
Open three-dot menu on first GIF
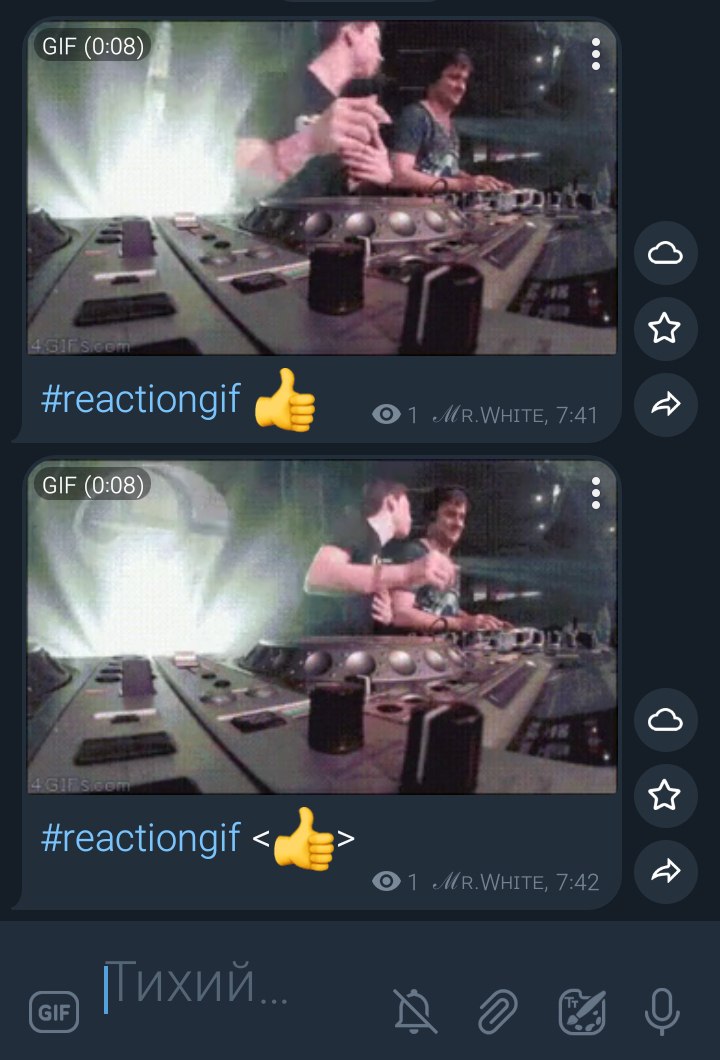point(596,54)
